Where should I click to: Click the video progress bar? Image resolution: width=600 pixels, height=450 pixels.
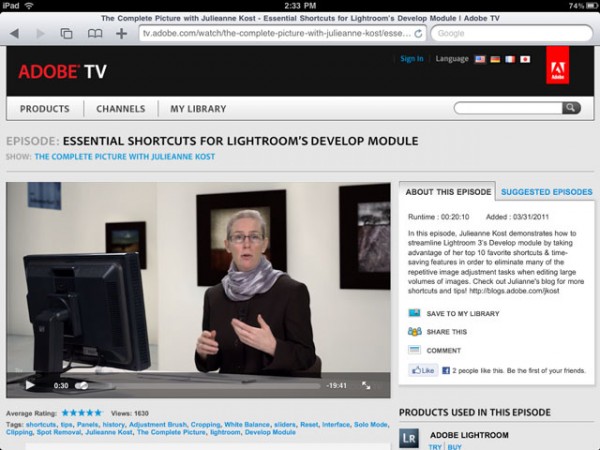click(200, 385)
